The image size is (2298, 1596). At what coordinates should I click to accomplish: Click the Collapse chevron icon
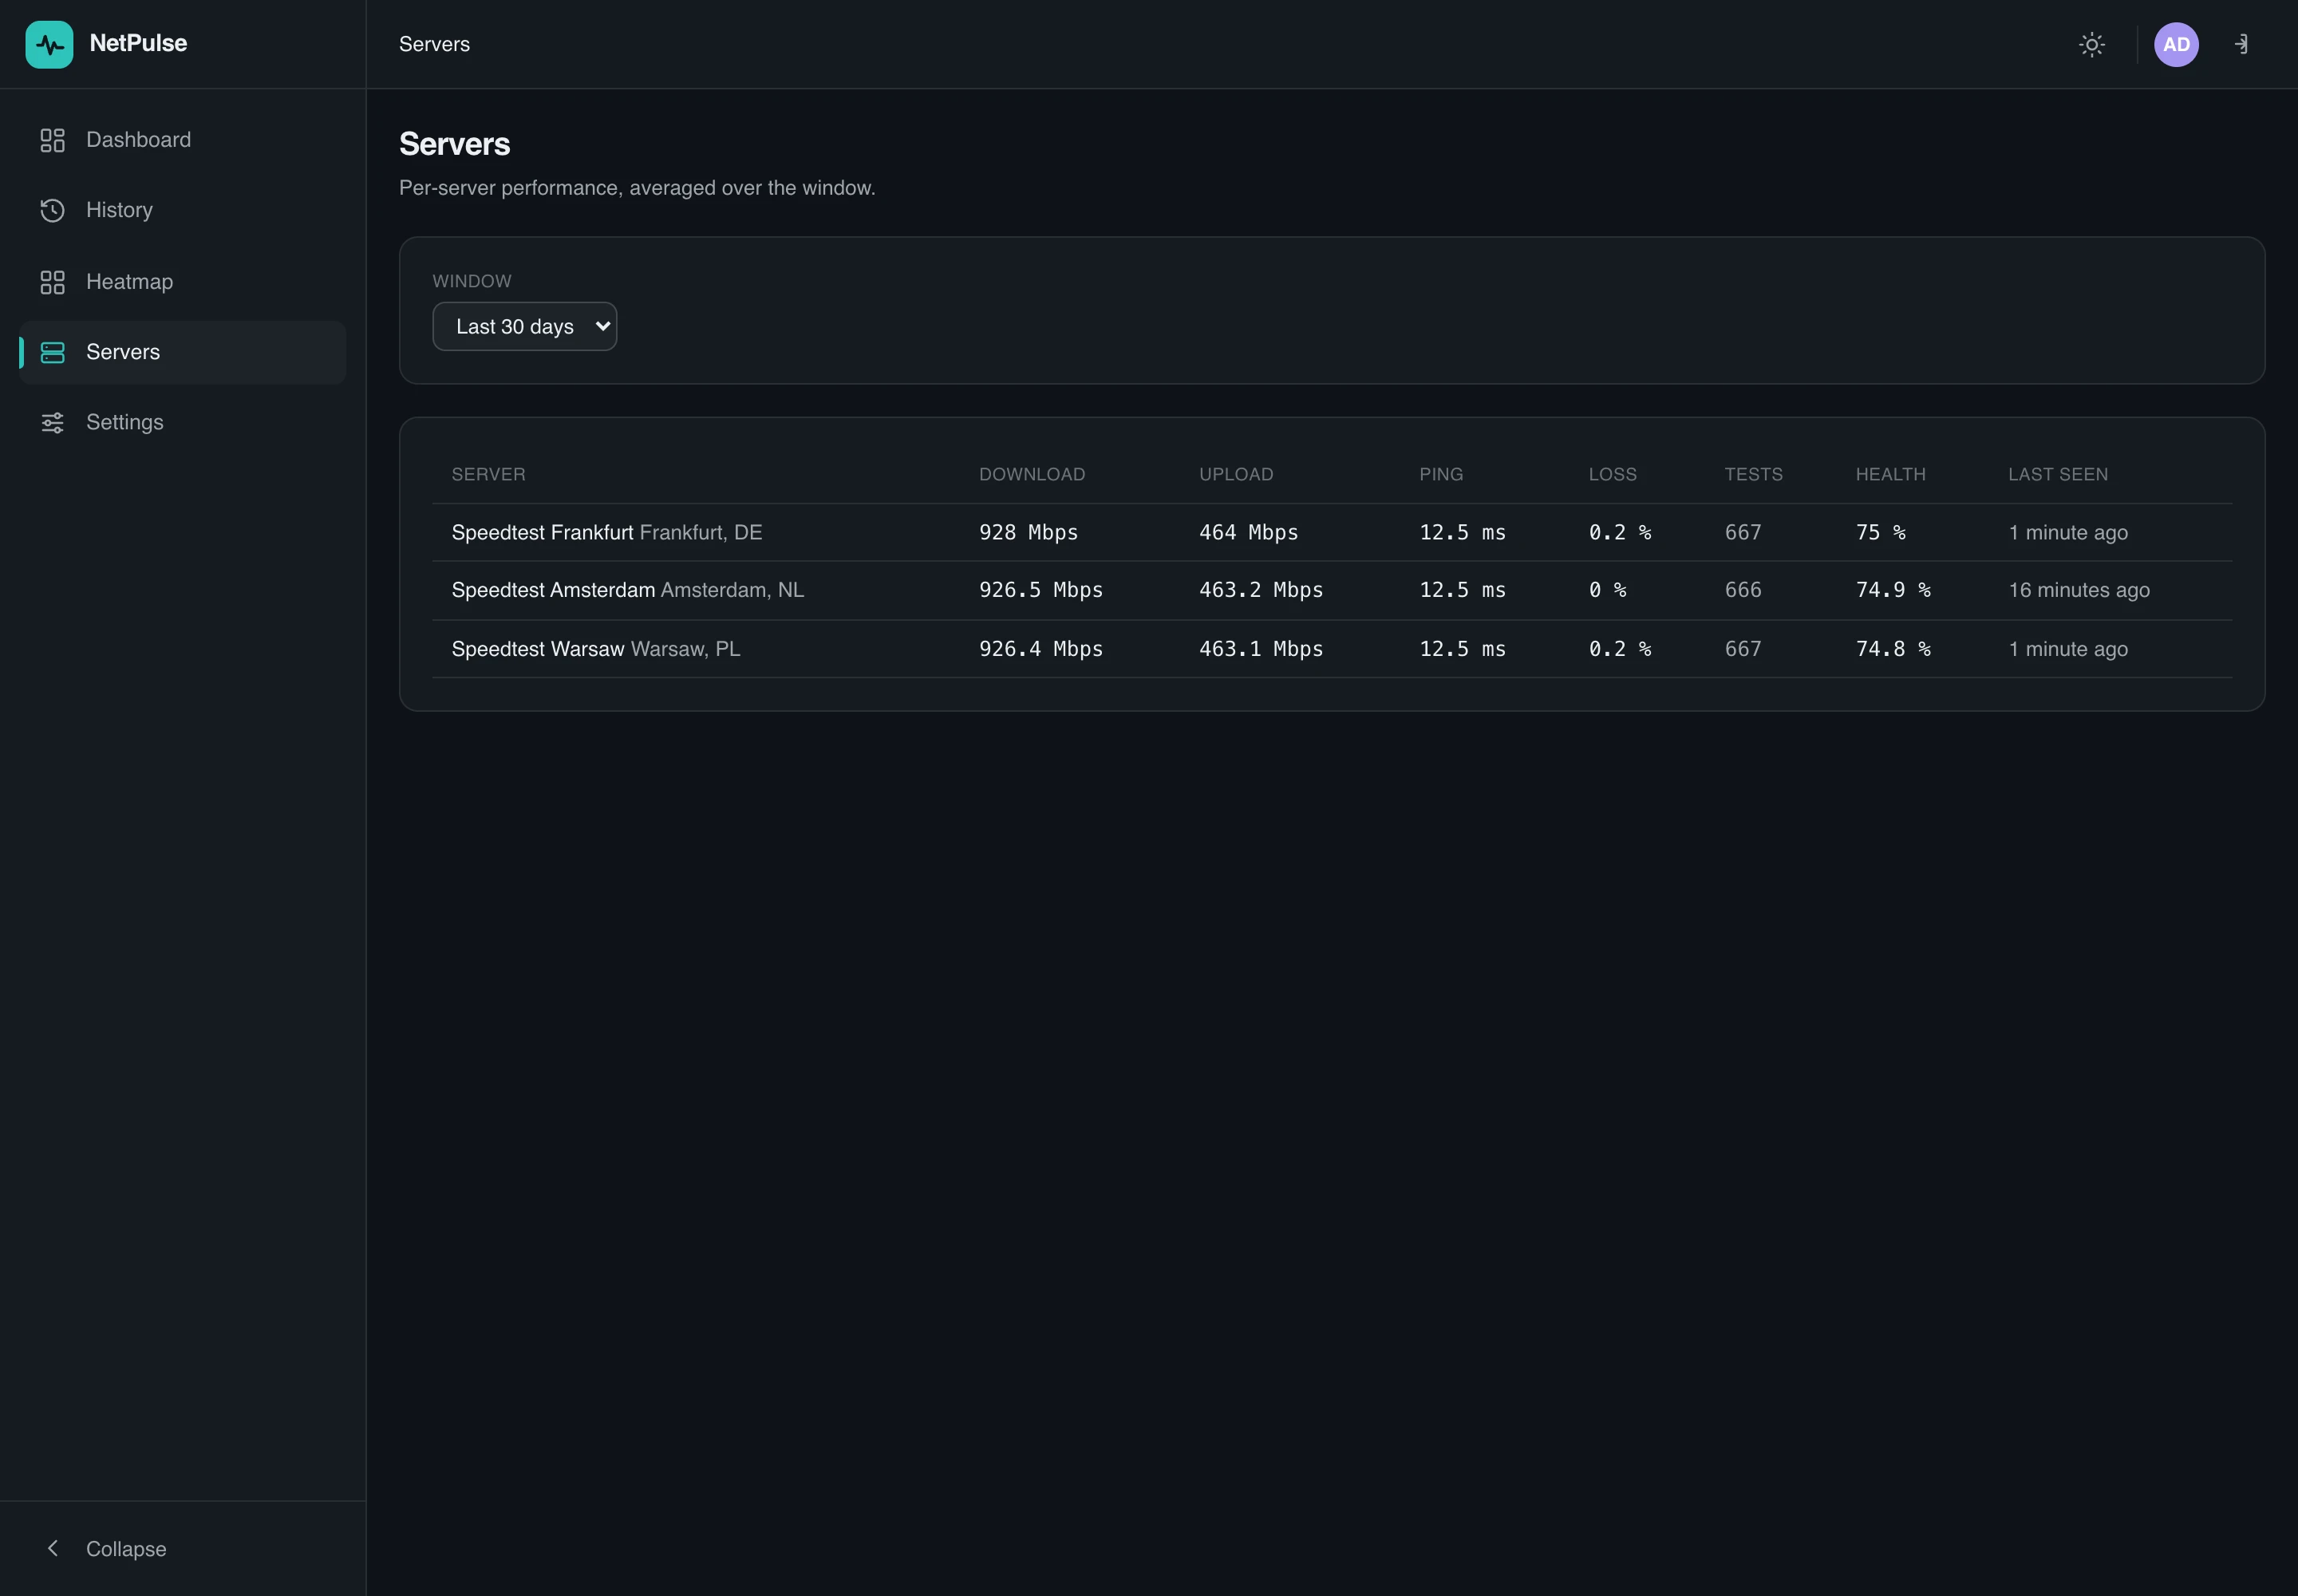pyautogui.click(x=53, y=1548)
